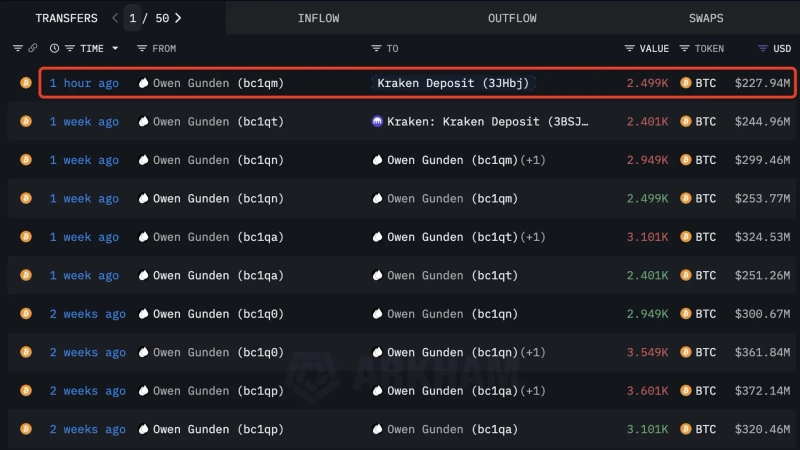
Task: Toggle the USD column filter
Action: [763, 48]
